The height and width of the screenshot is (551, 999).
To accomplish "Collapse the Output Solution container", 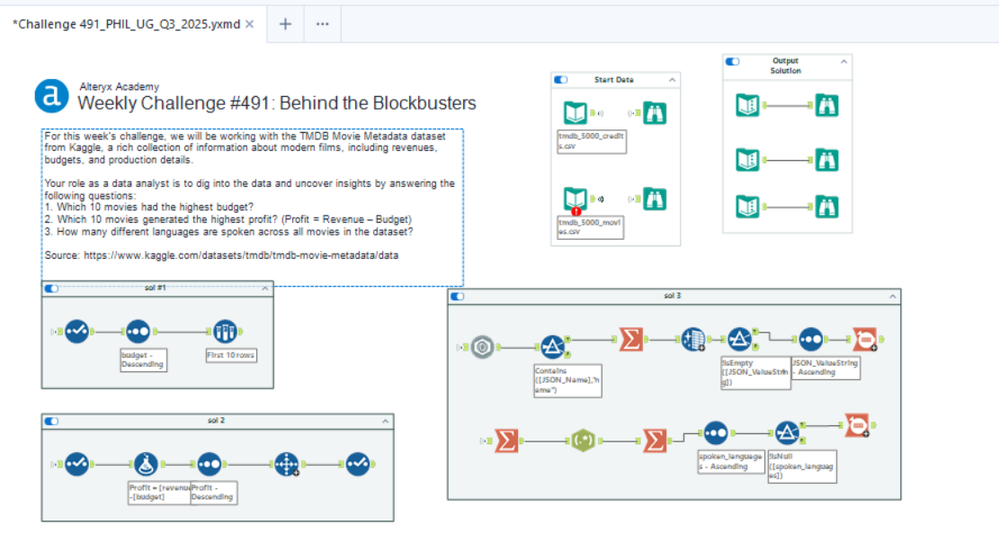I will (x=844, y=62).
